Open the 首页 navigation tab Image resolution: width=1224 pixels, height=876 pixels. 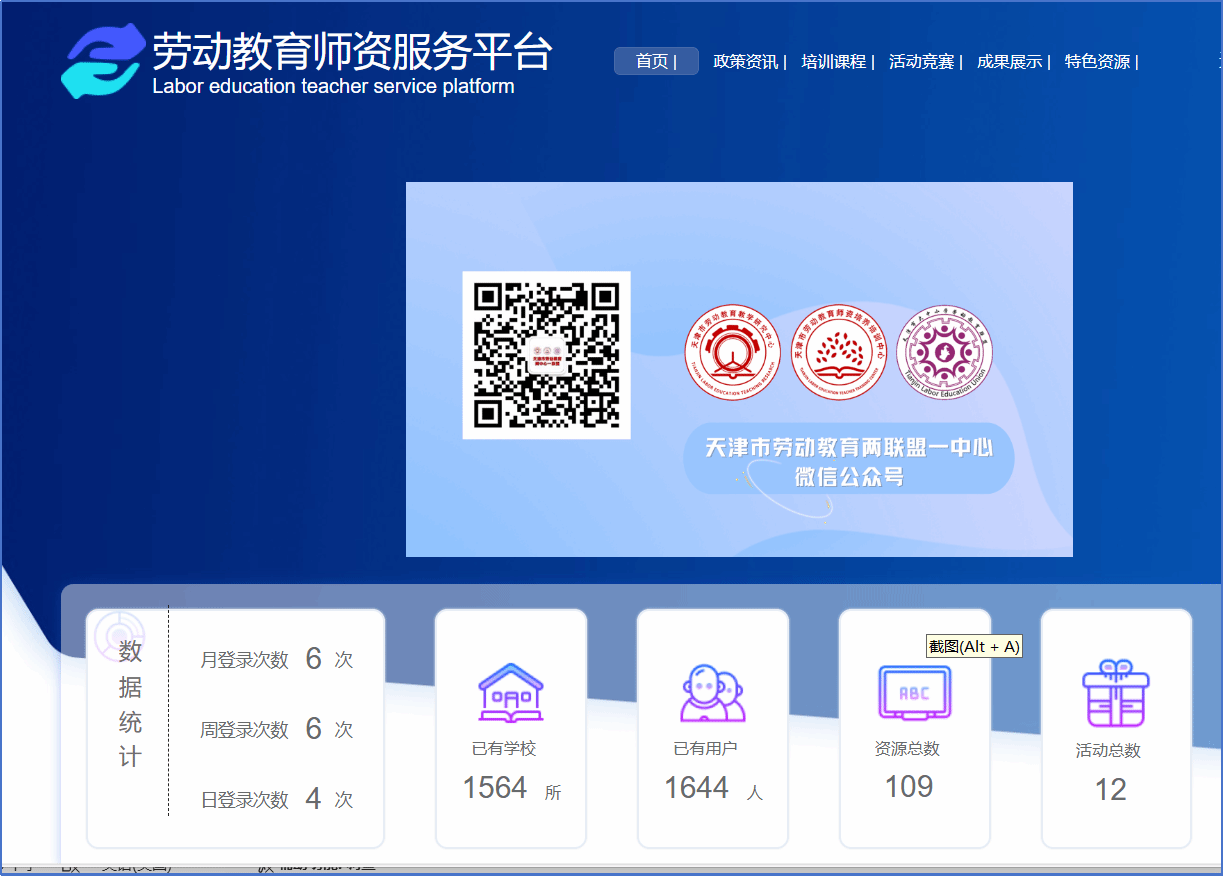pyautogui.click(x=656, y=61)
